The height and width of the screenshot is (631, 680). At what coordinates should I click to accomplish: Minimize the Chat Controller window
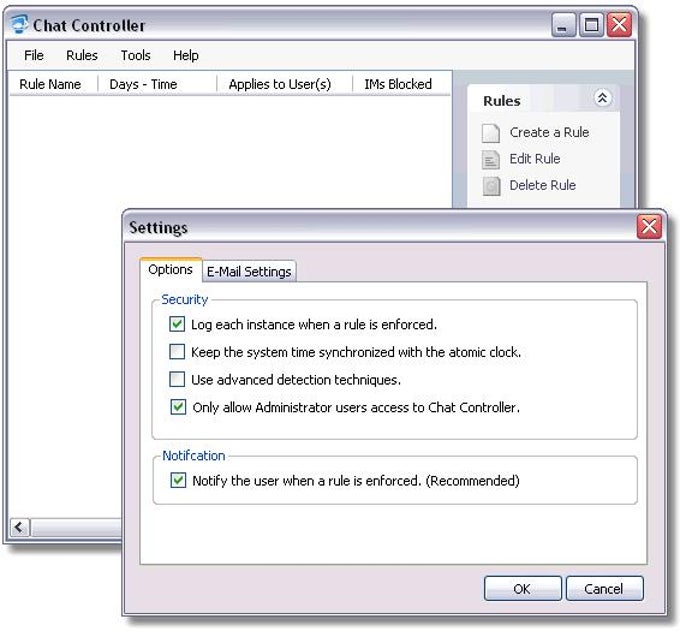click(563, 25)
